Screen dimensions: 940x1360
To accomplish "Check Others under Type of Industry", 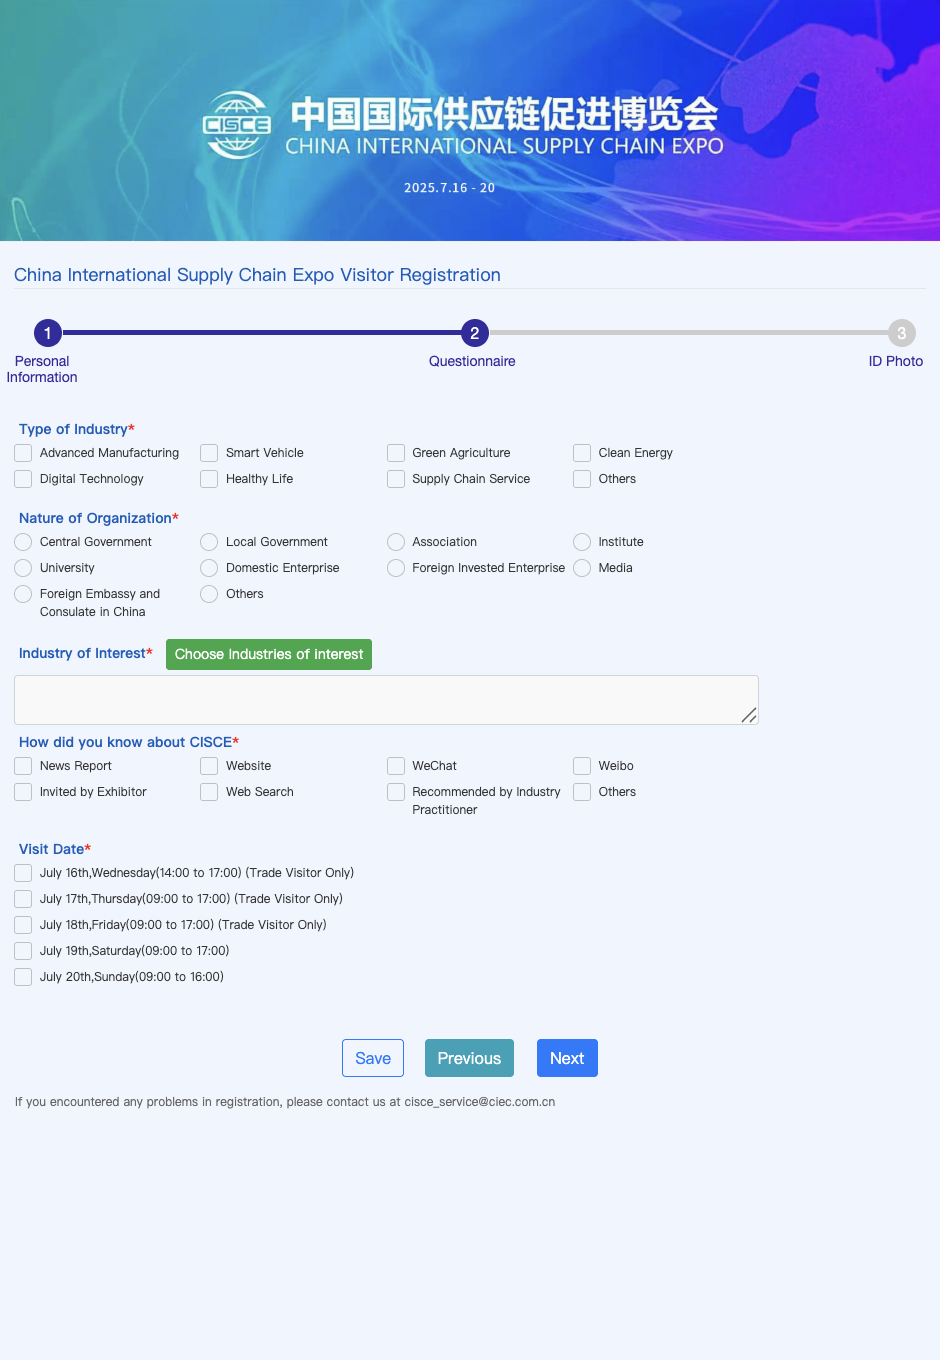I will pos(582,479).
